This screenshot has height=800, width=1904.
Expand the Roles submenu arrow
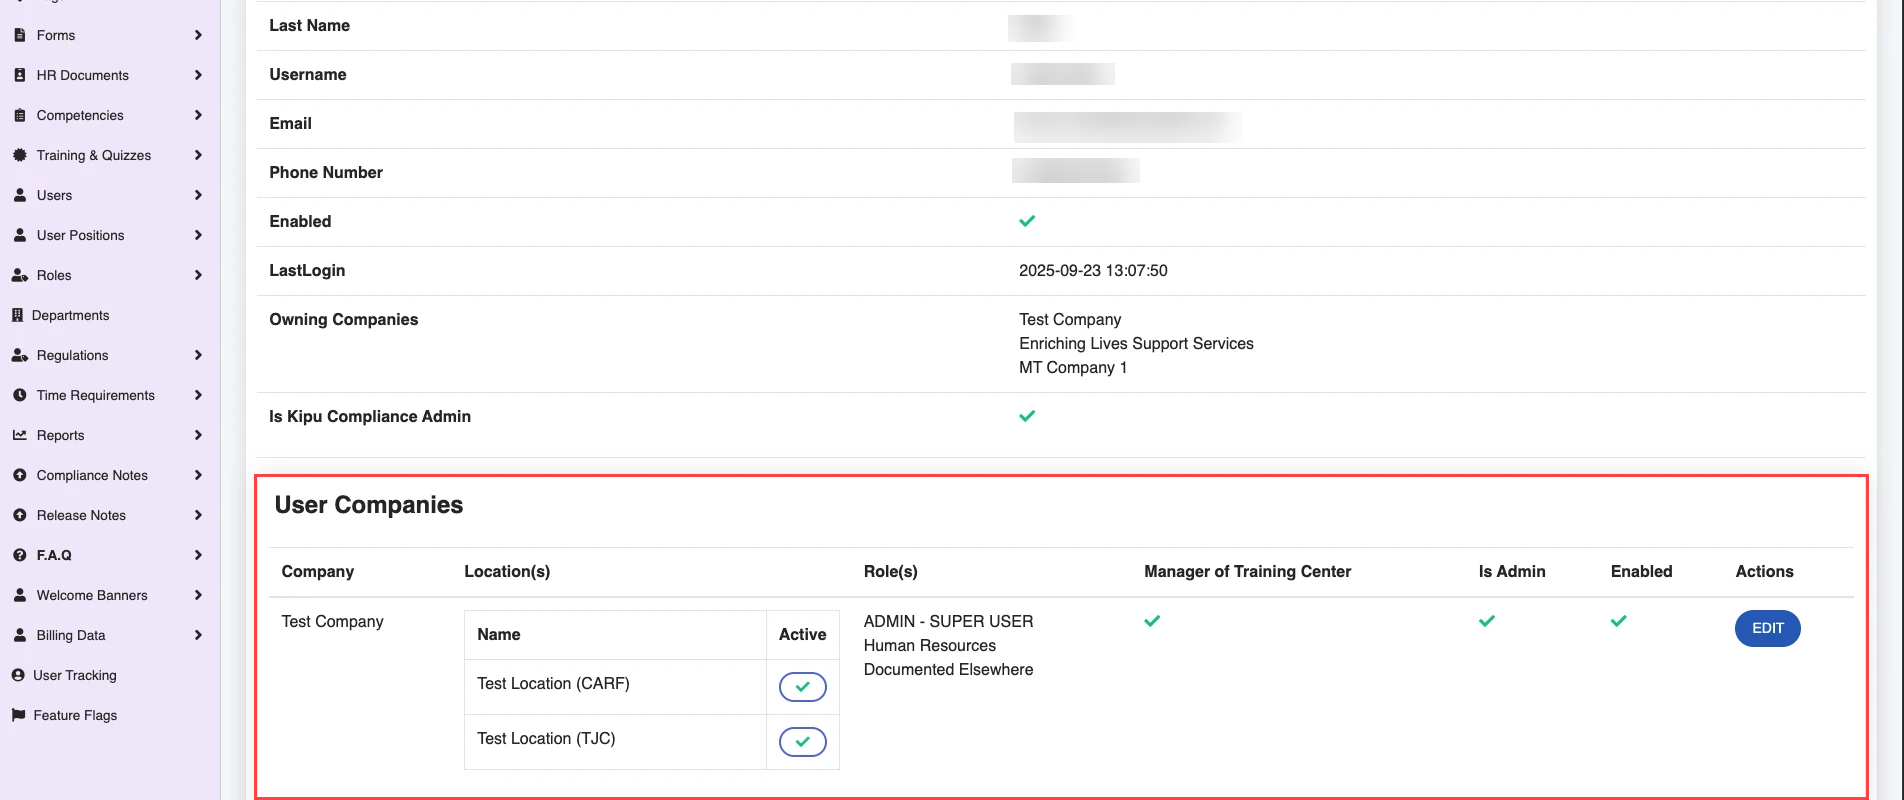pos(198,275)
